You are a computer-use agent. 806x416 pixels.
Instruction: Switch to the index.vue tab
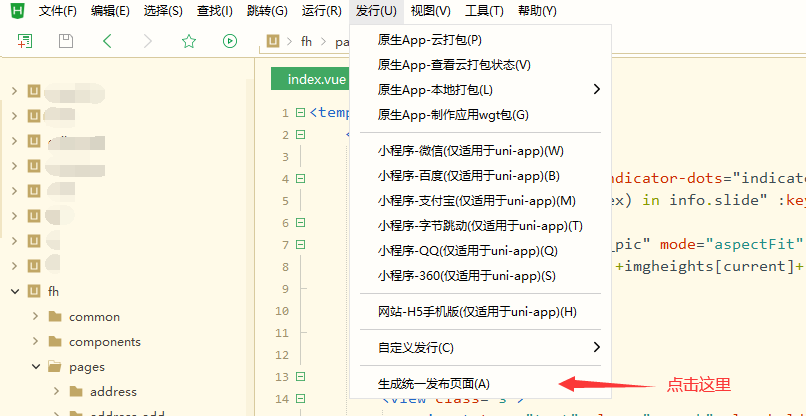click(x=315, y=79)
